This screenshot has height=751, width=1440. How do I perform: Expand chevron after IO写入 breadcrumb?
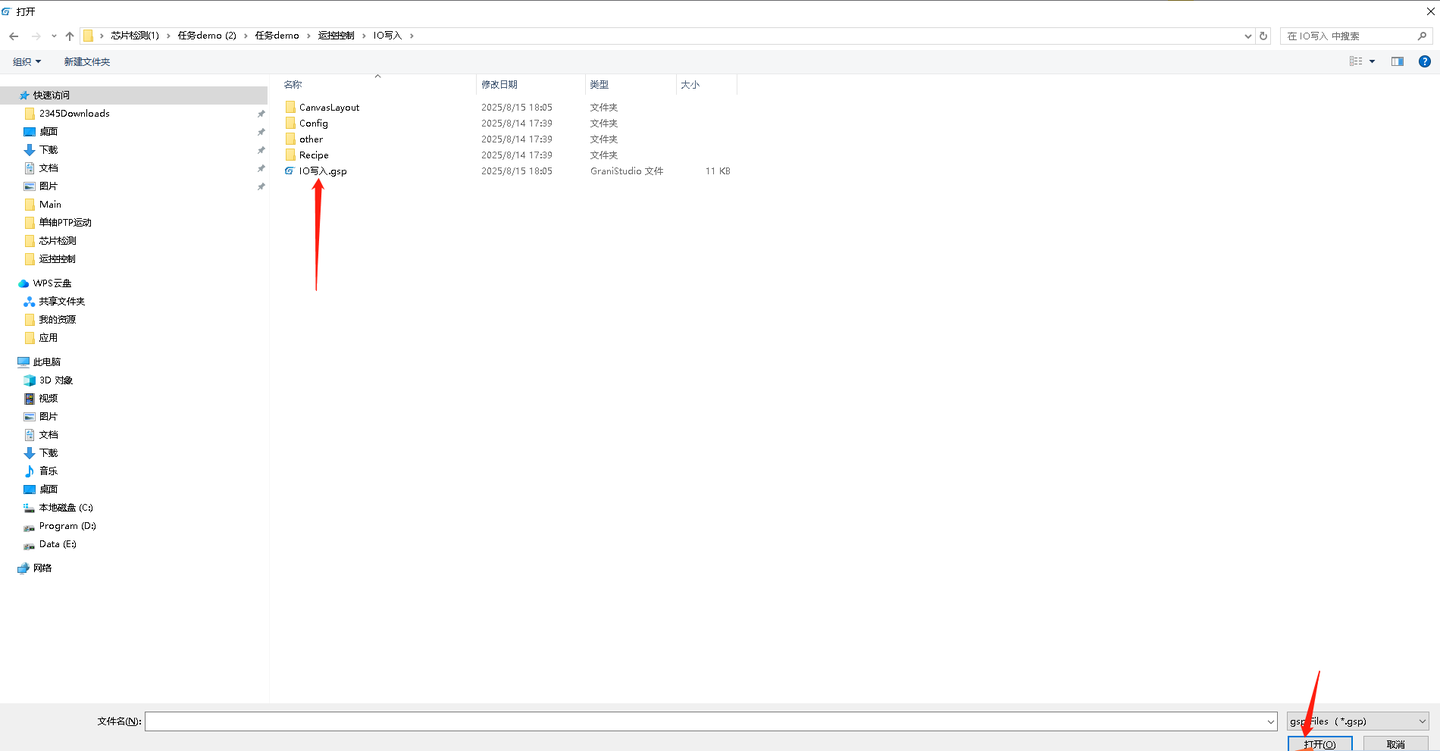point(411,36)
